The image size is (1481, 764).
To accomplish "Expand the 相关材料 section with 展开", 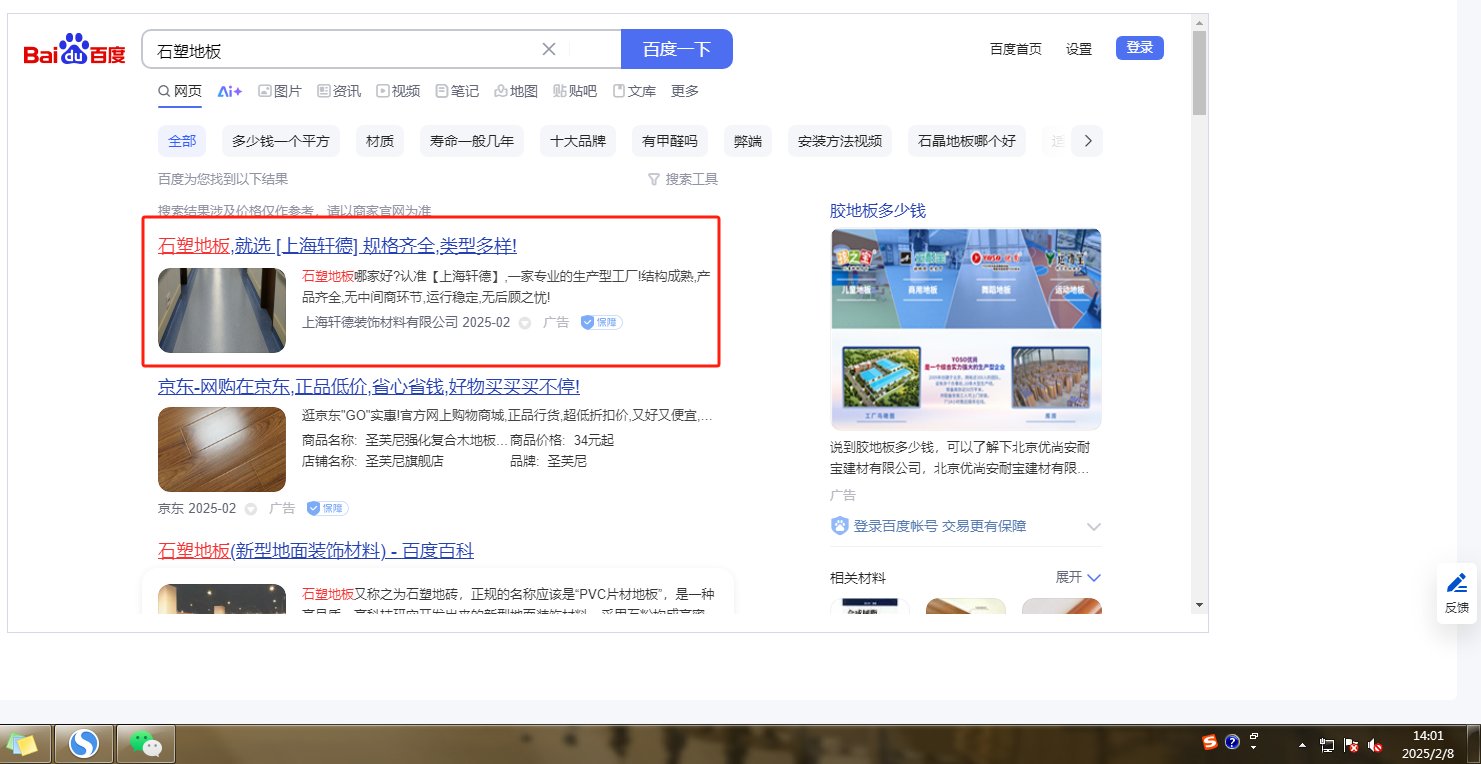I will (1078, 577).
